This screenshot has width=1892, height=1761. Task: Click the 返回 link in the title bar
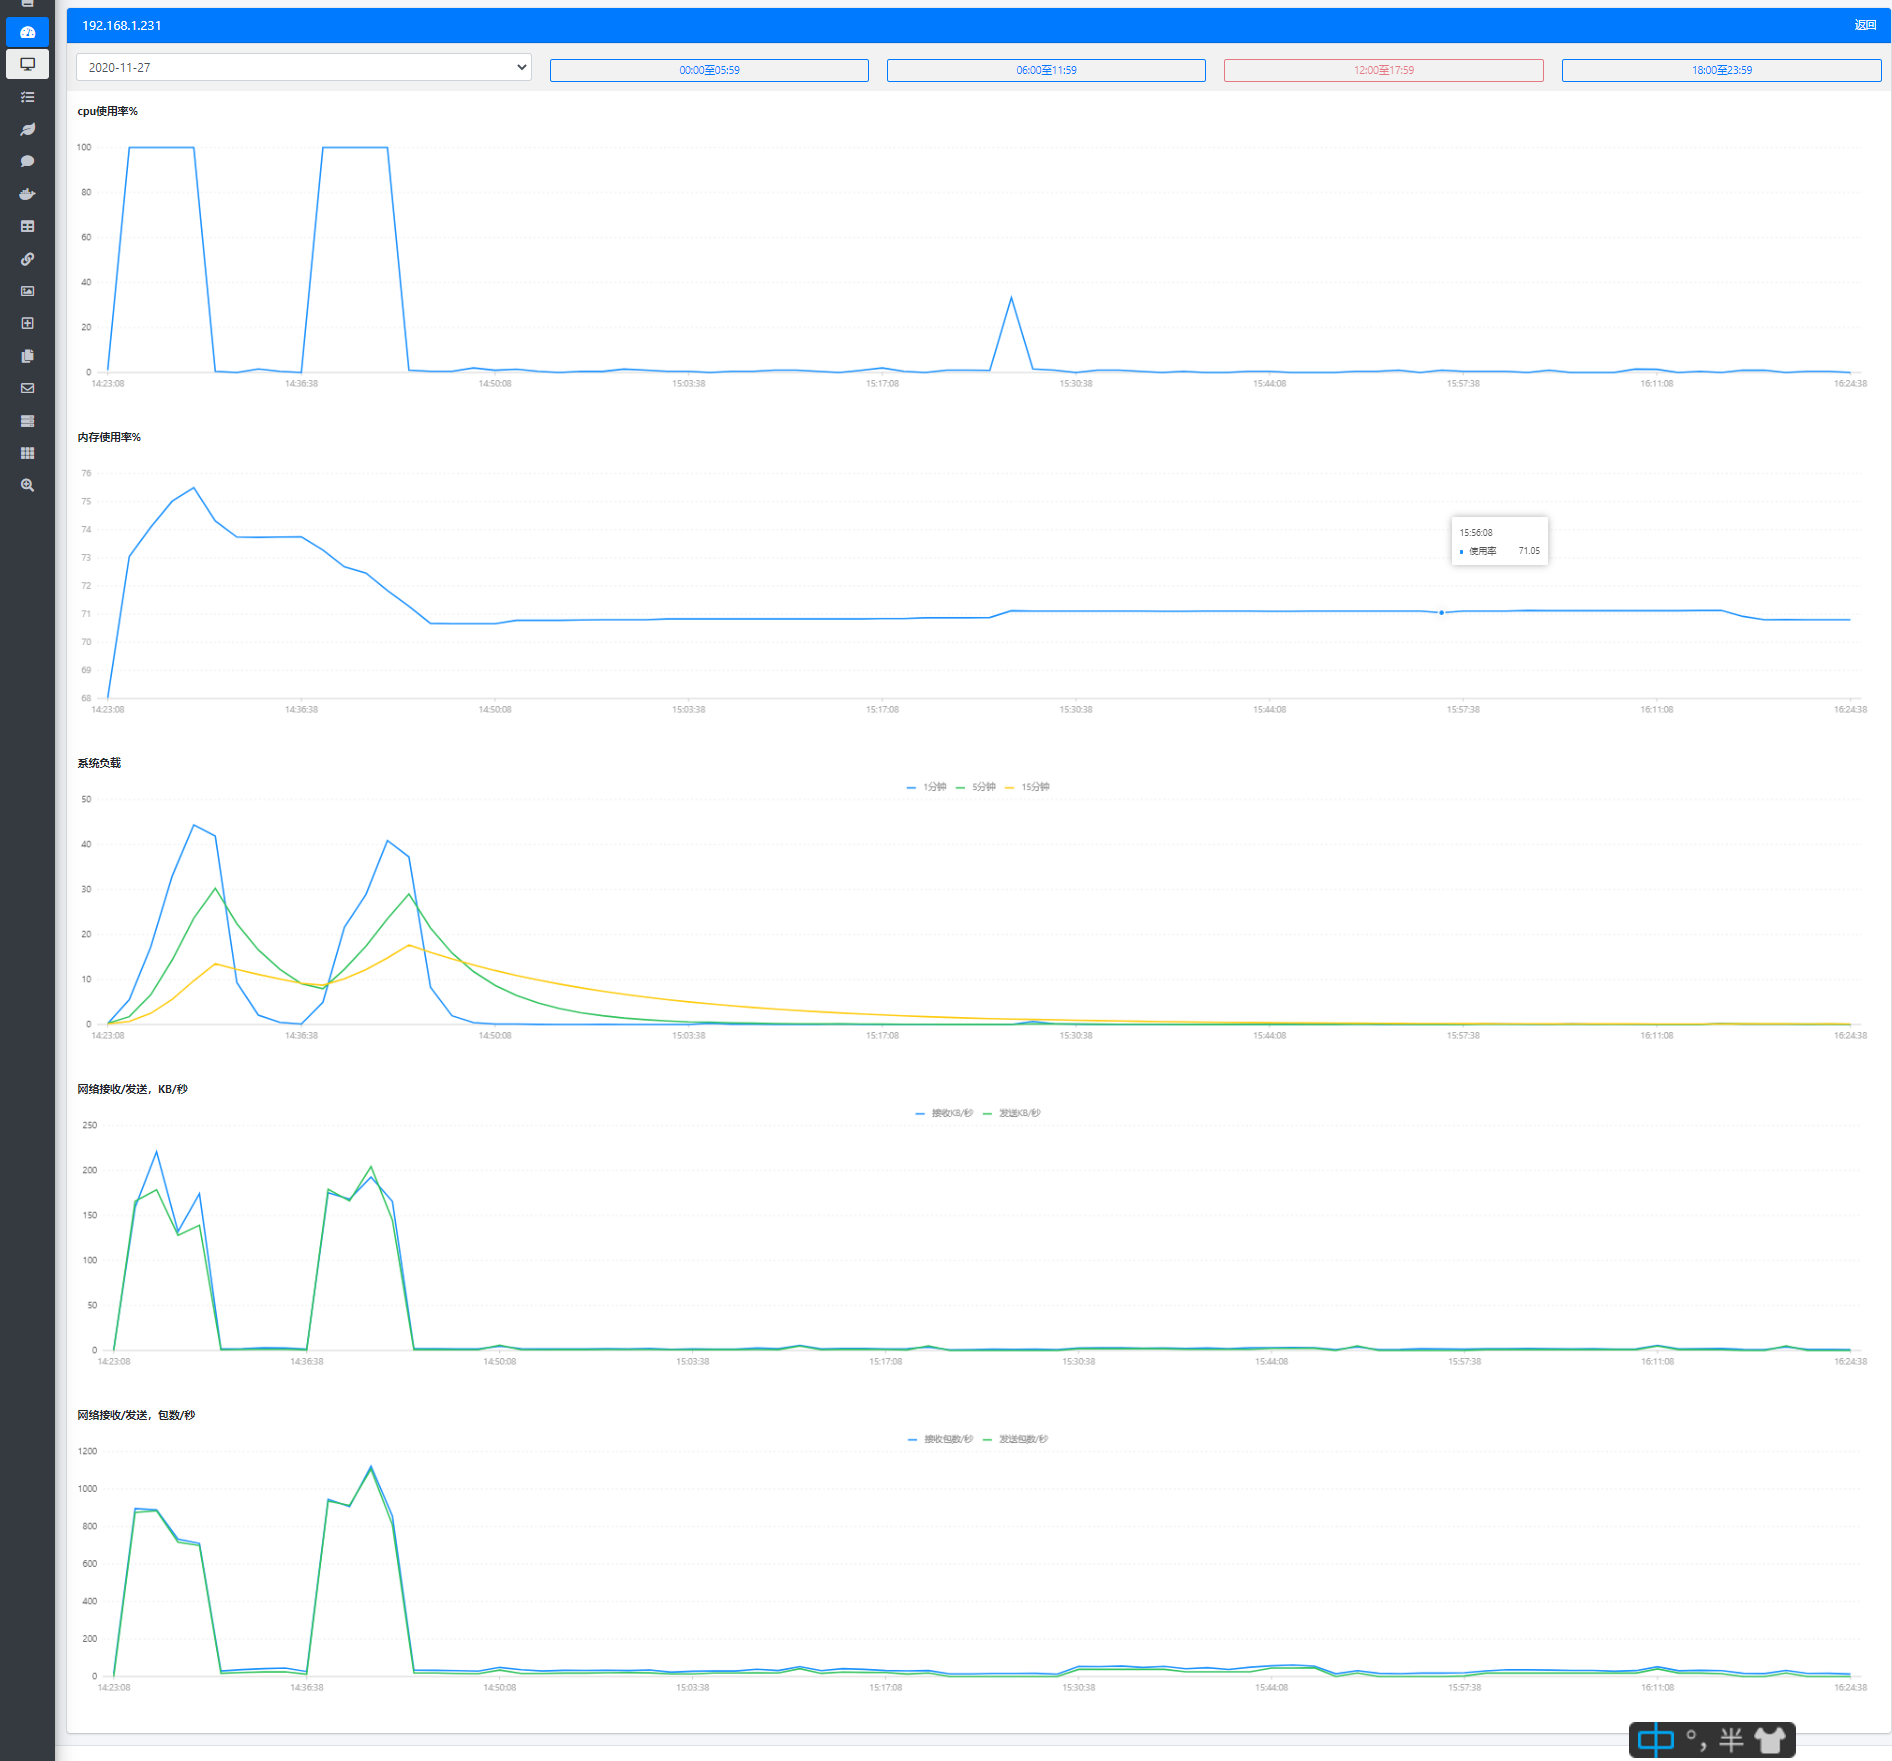1864,25
